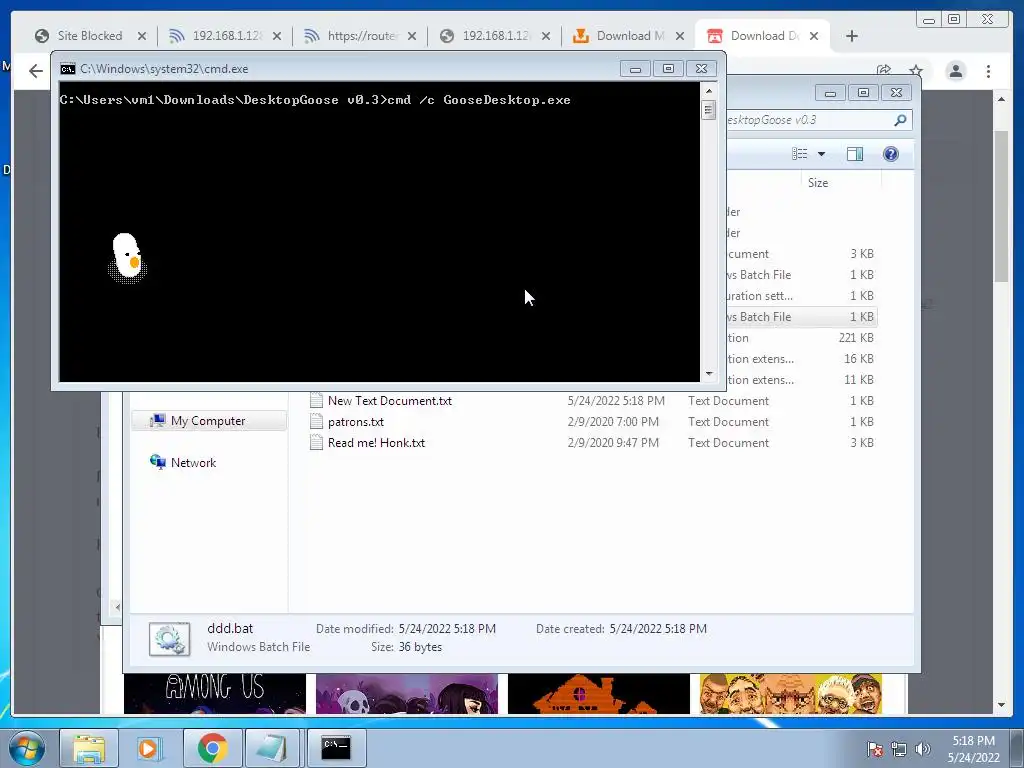1024x768 pixels.
Task: Click Explorer search box for DesktopGoose v0.3
Action: coord(808,120)
